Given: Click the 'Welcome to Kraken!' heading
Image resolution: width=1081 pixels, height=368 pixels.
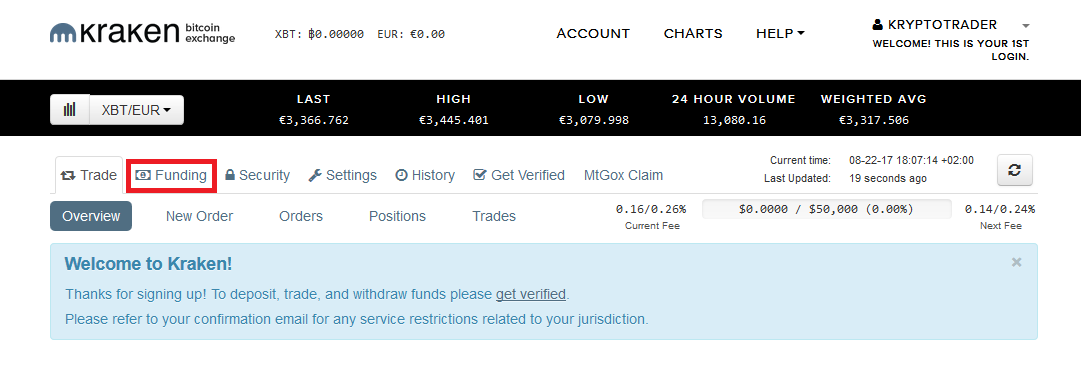Looking at the screenshot, I should pyautogui.click(x=148, y=263).
